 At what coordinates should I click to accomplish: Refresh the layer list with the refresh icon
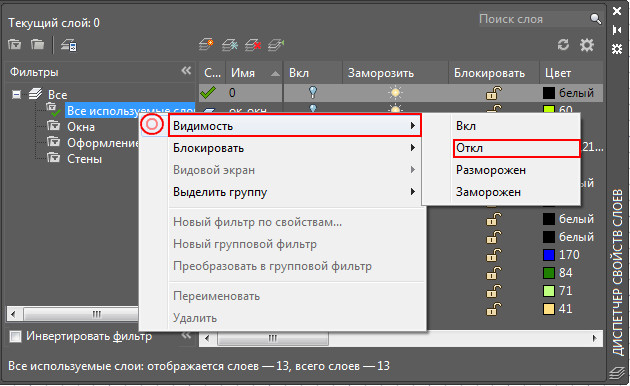(x=563, y=45)
